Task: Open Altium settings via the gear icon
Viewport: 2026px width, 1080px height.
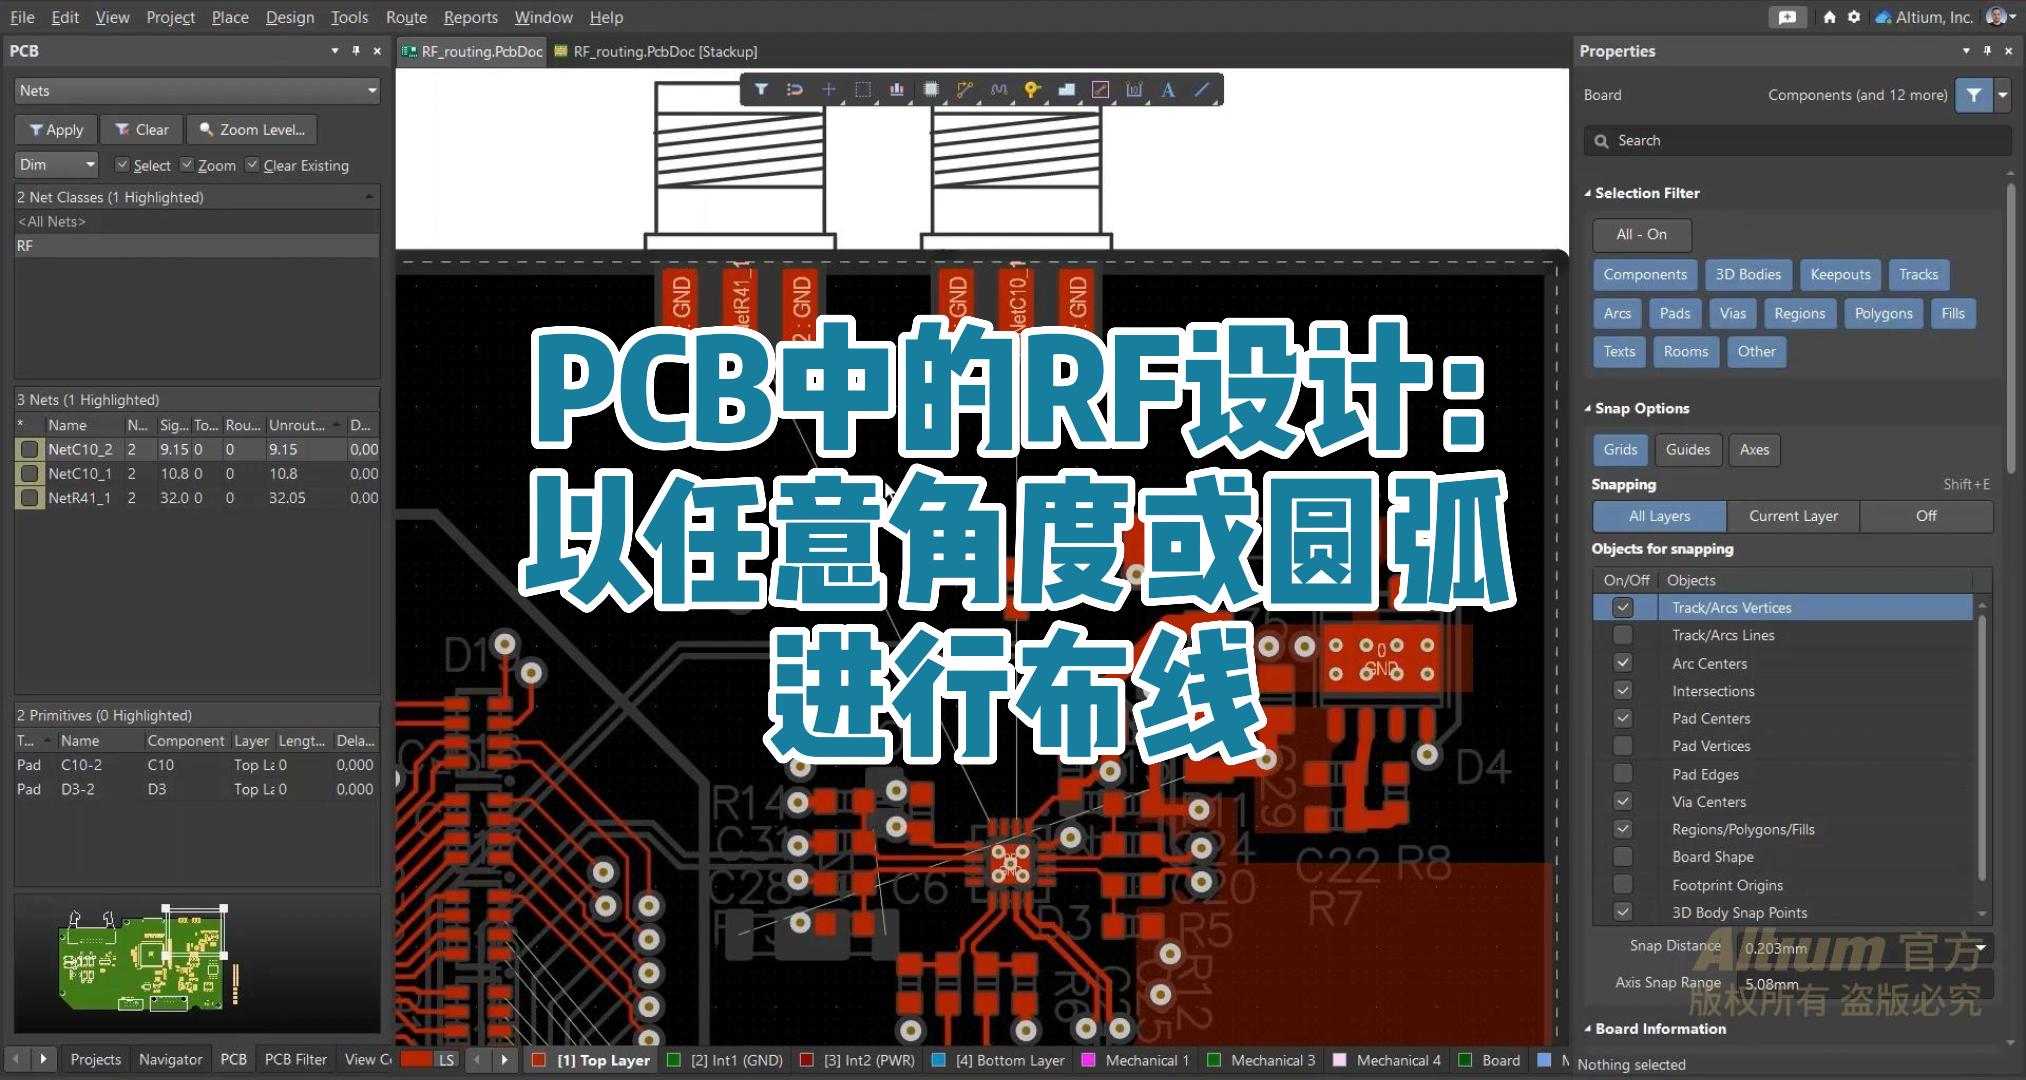Action: [x=1855, y=17]
